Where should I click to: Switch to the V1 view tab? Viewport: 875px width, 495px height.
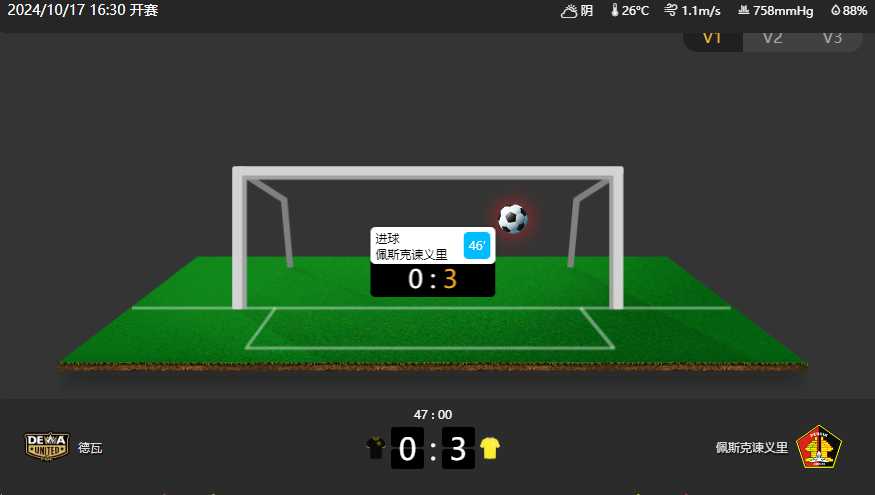[713, 38]
